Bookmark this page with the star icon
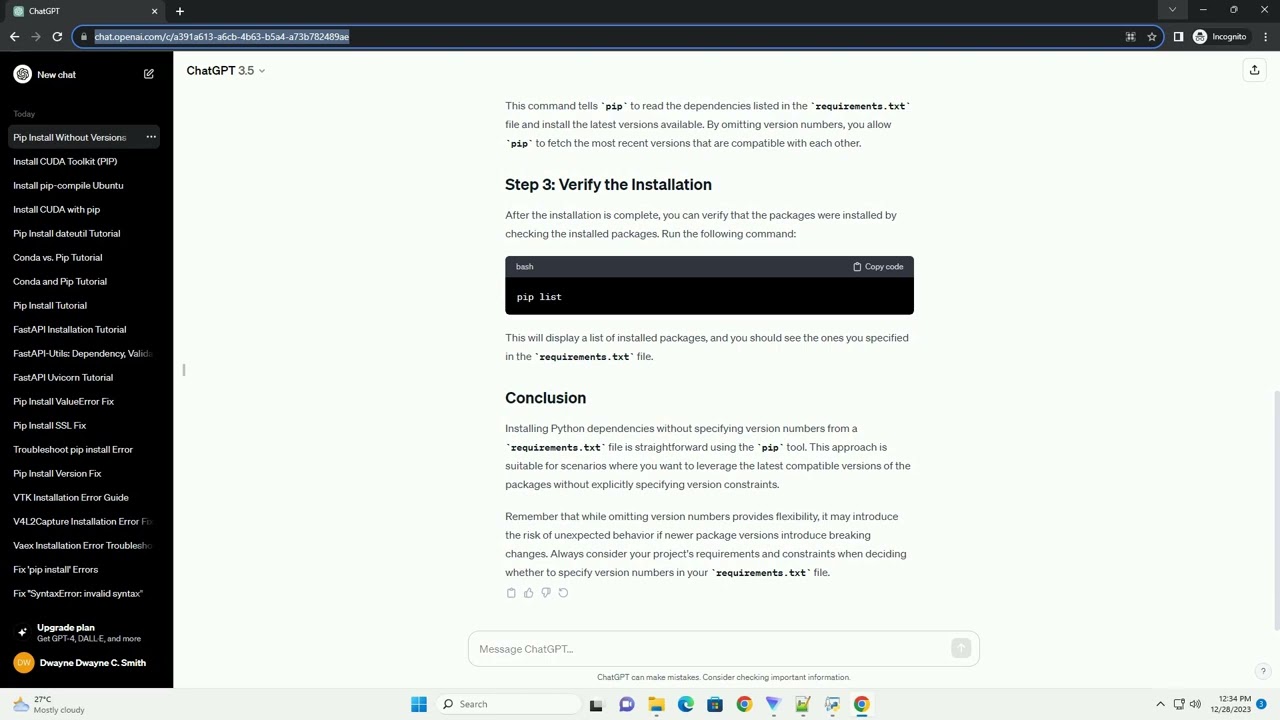The image size is (1280, 720). 1152,37
